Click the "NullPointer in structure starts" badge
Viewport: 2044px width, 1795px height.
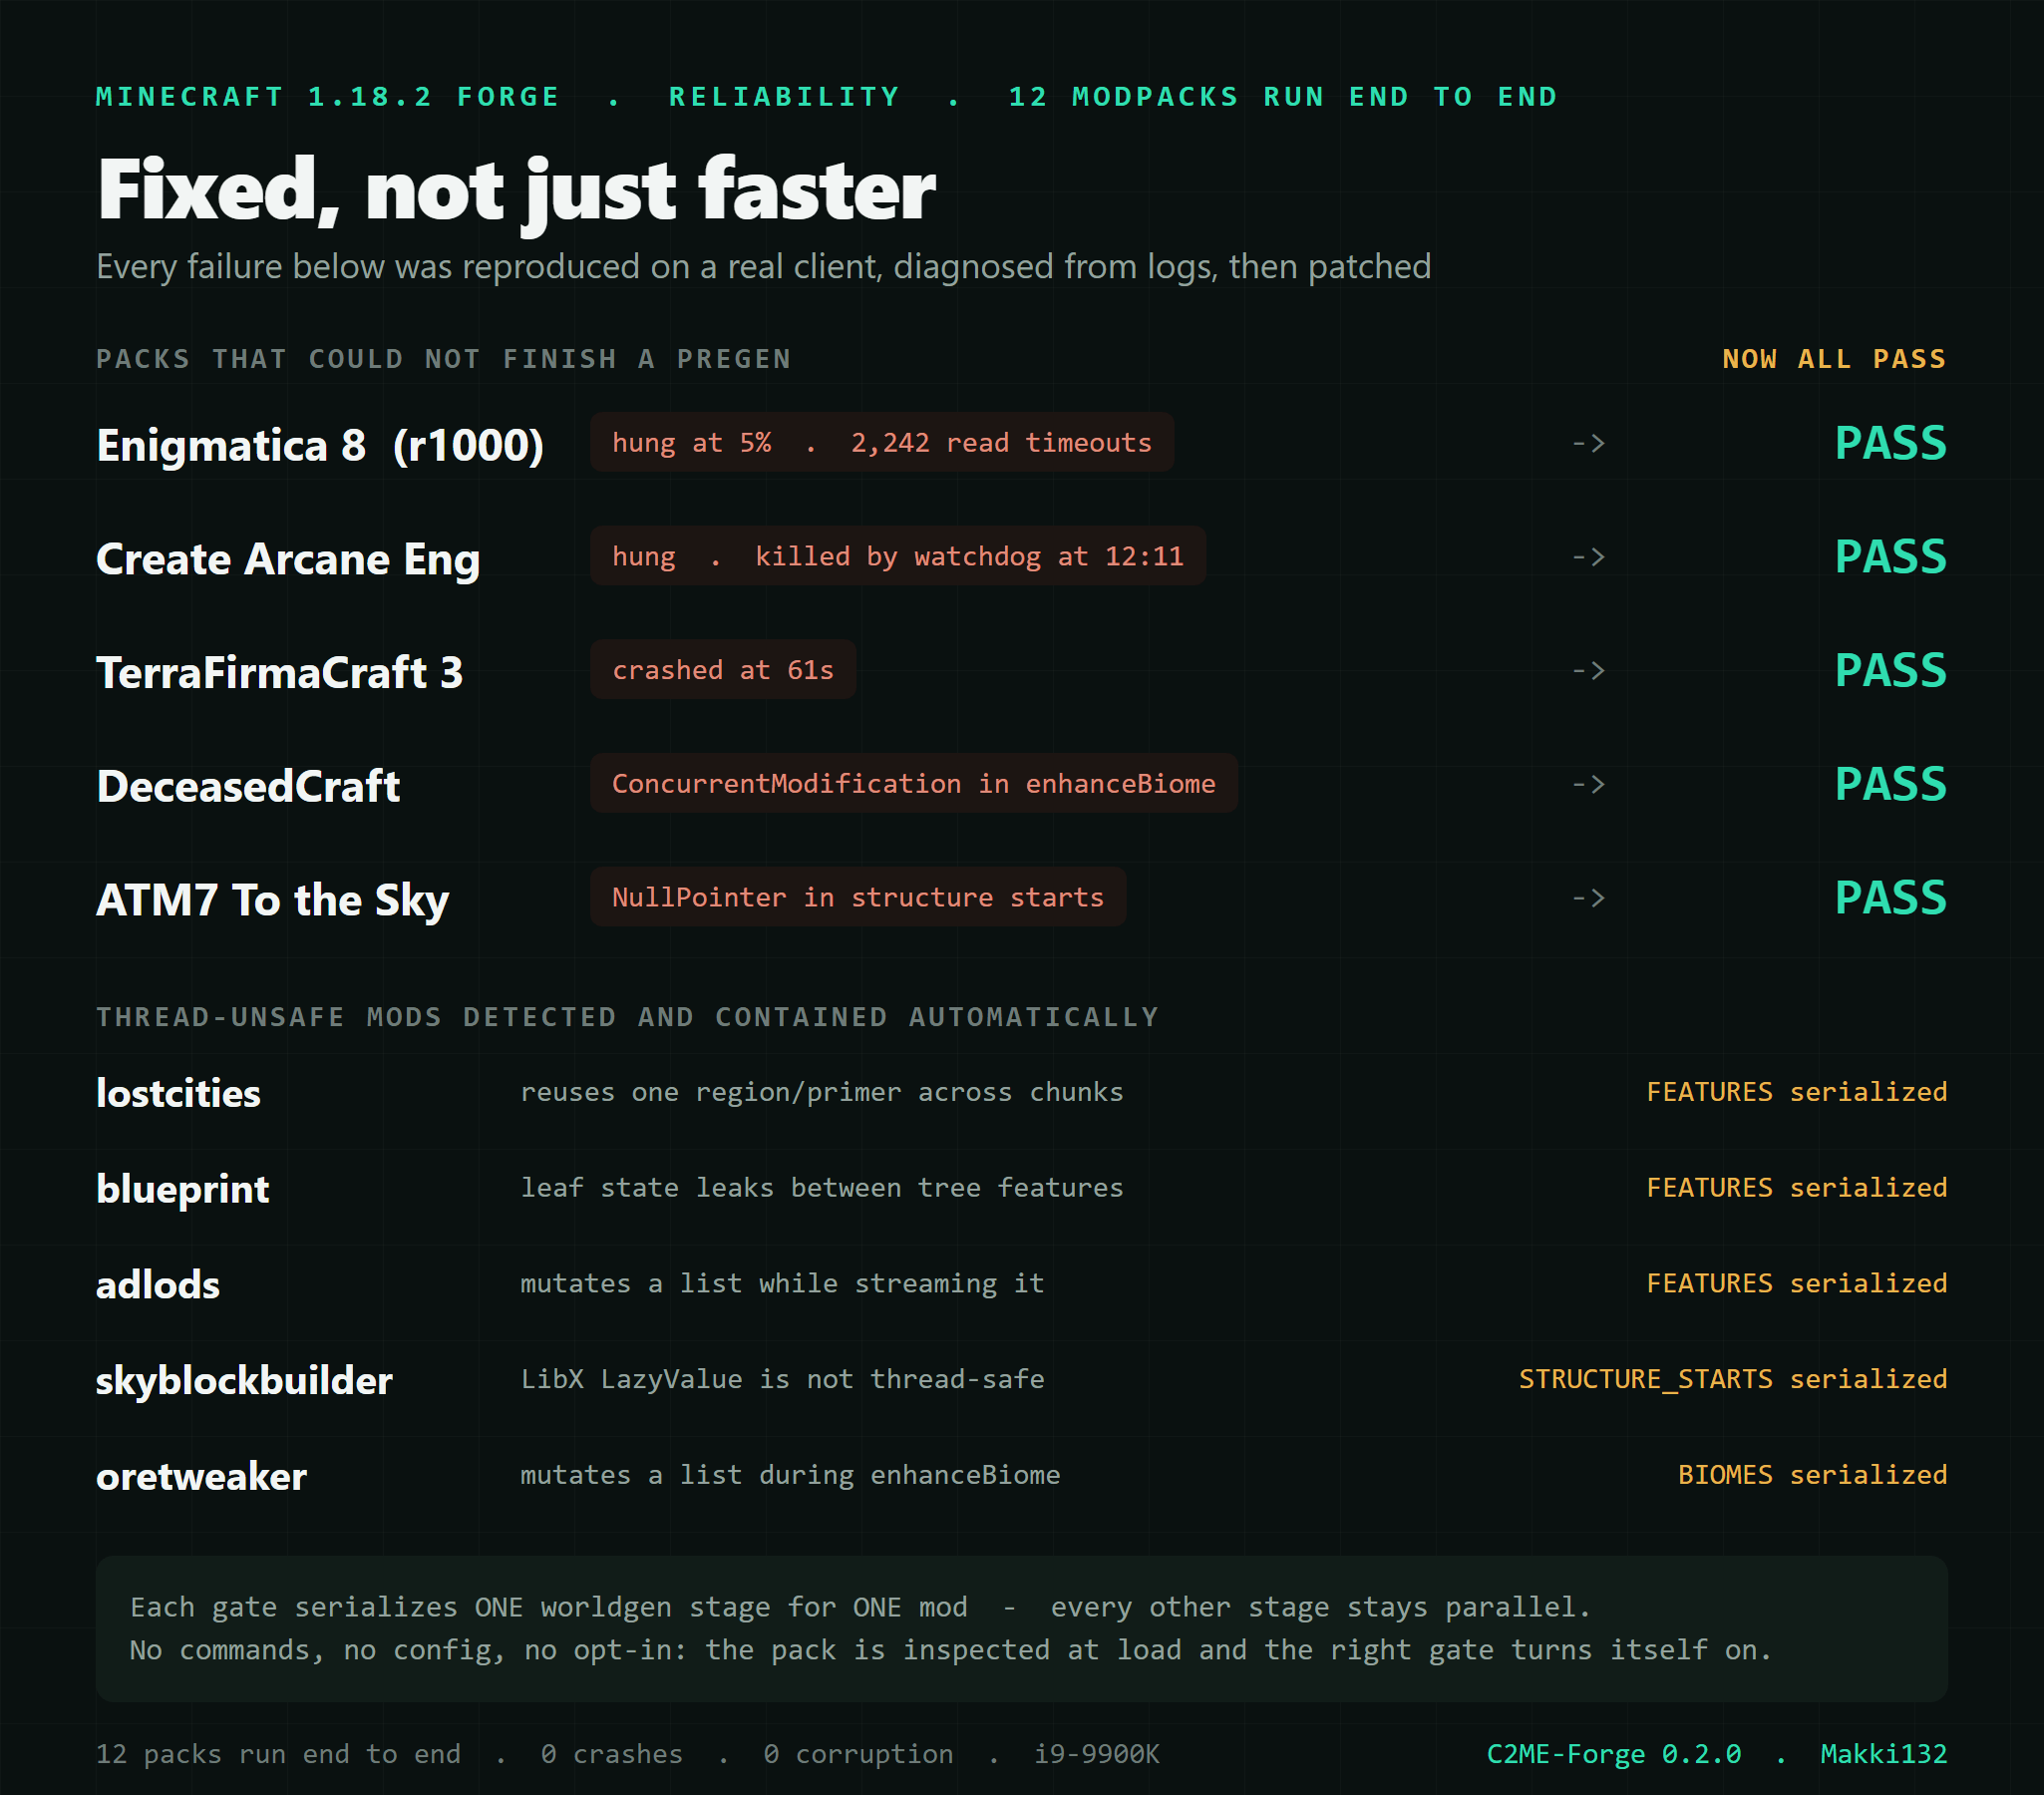tap(857, 897)
